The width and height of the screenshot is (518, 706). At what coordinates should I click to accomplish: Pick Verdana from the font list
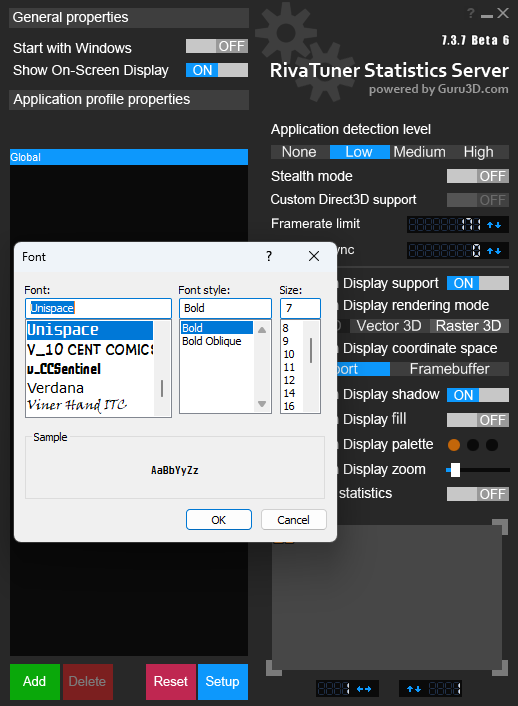click(55, 388)
